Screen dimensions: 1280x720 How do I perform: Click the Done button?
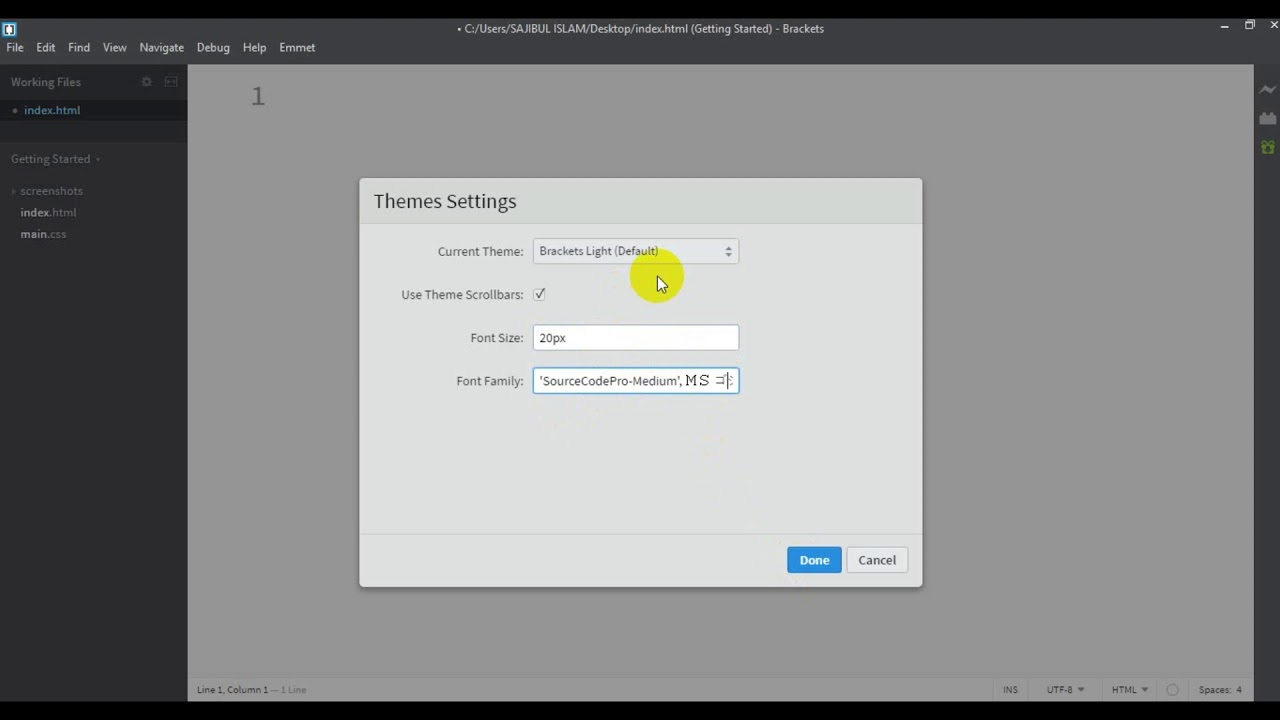pyautogui.click(x=814, y=560)
